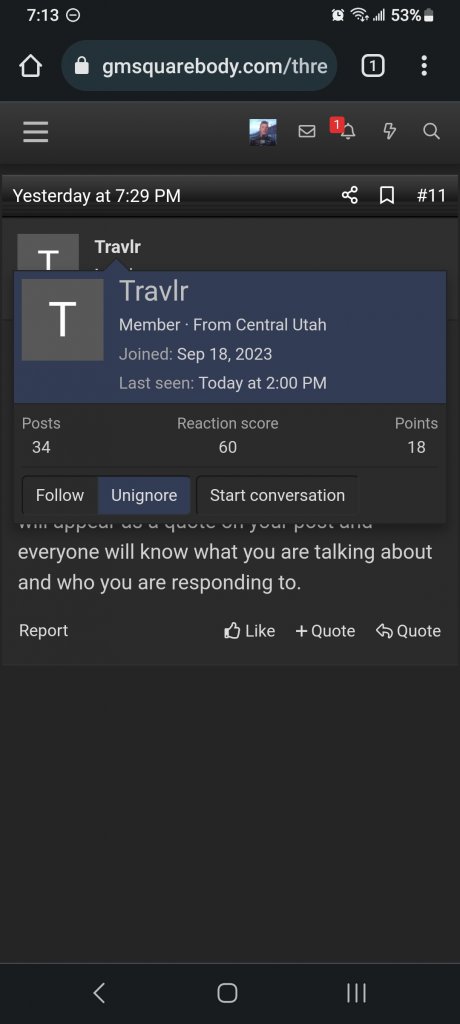Share post #11 using the share icon
Screen dimensions: 460x1024
pos(350,195)
